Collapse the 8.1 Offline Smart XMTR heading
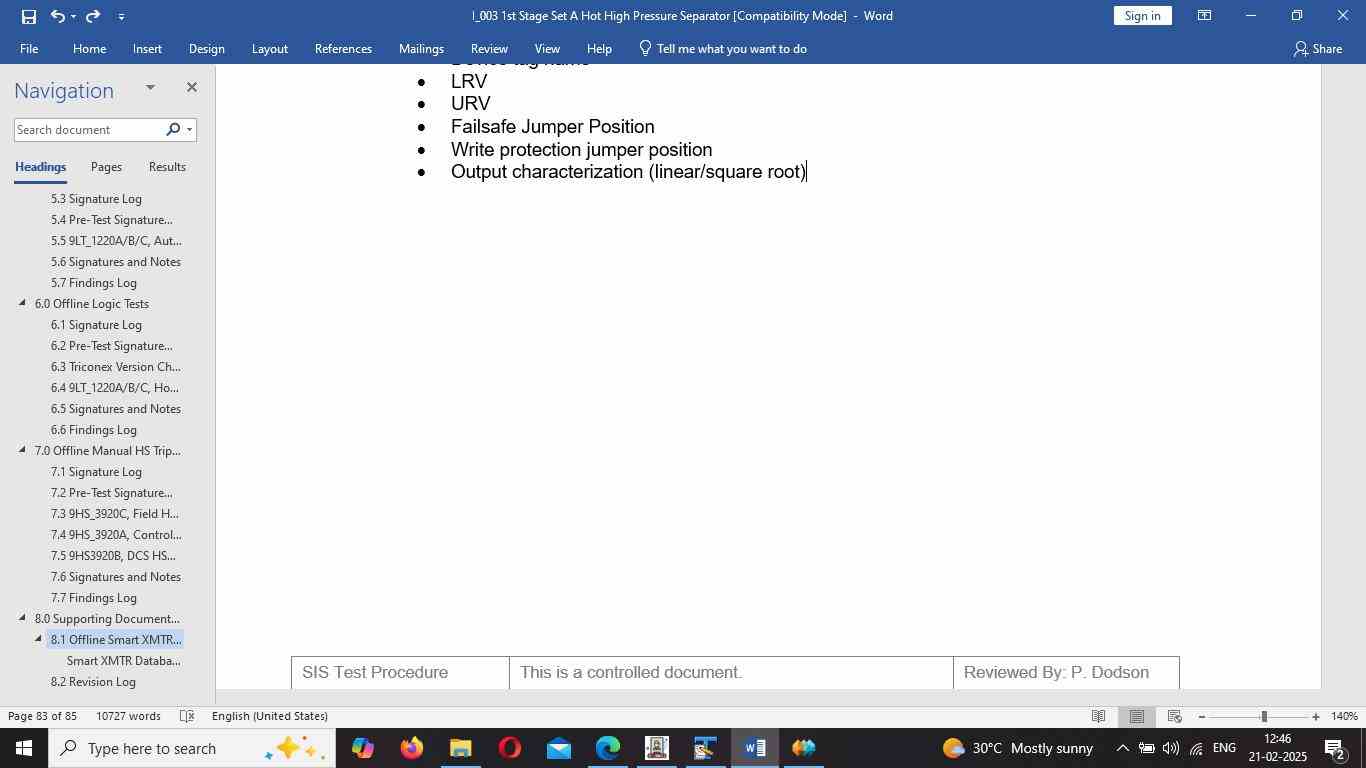The width and height of the screenshot is (1366, 768). pos(39,639)
